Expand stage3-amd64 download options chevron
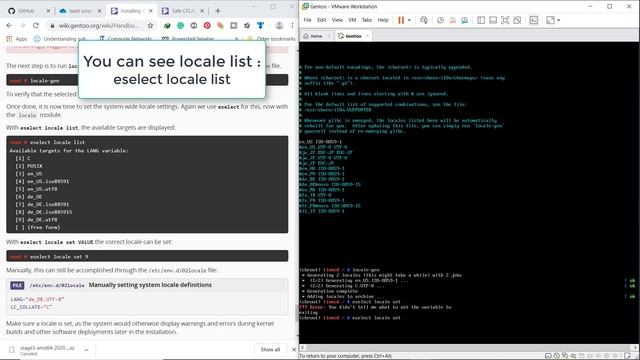The width and height of the screenshot is (640, 360). pyautogui.click(x=87, y=350)
